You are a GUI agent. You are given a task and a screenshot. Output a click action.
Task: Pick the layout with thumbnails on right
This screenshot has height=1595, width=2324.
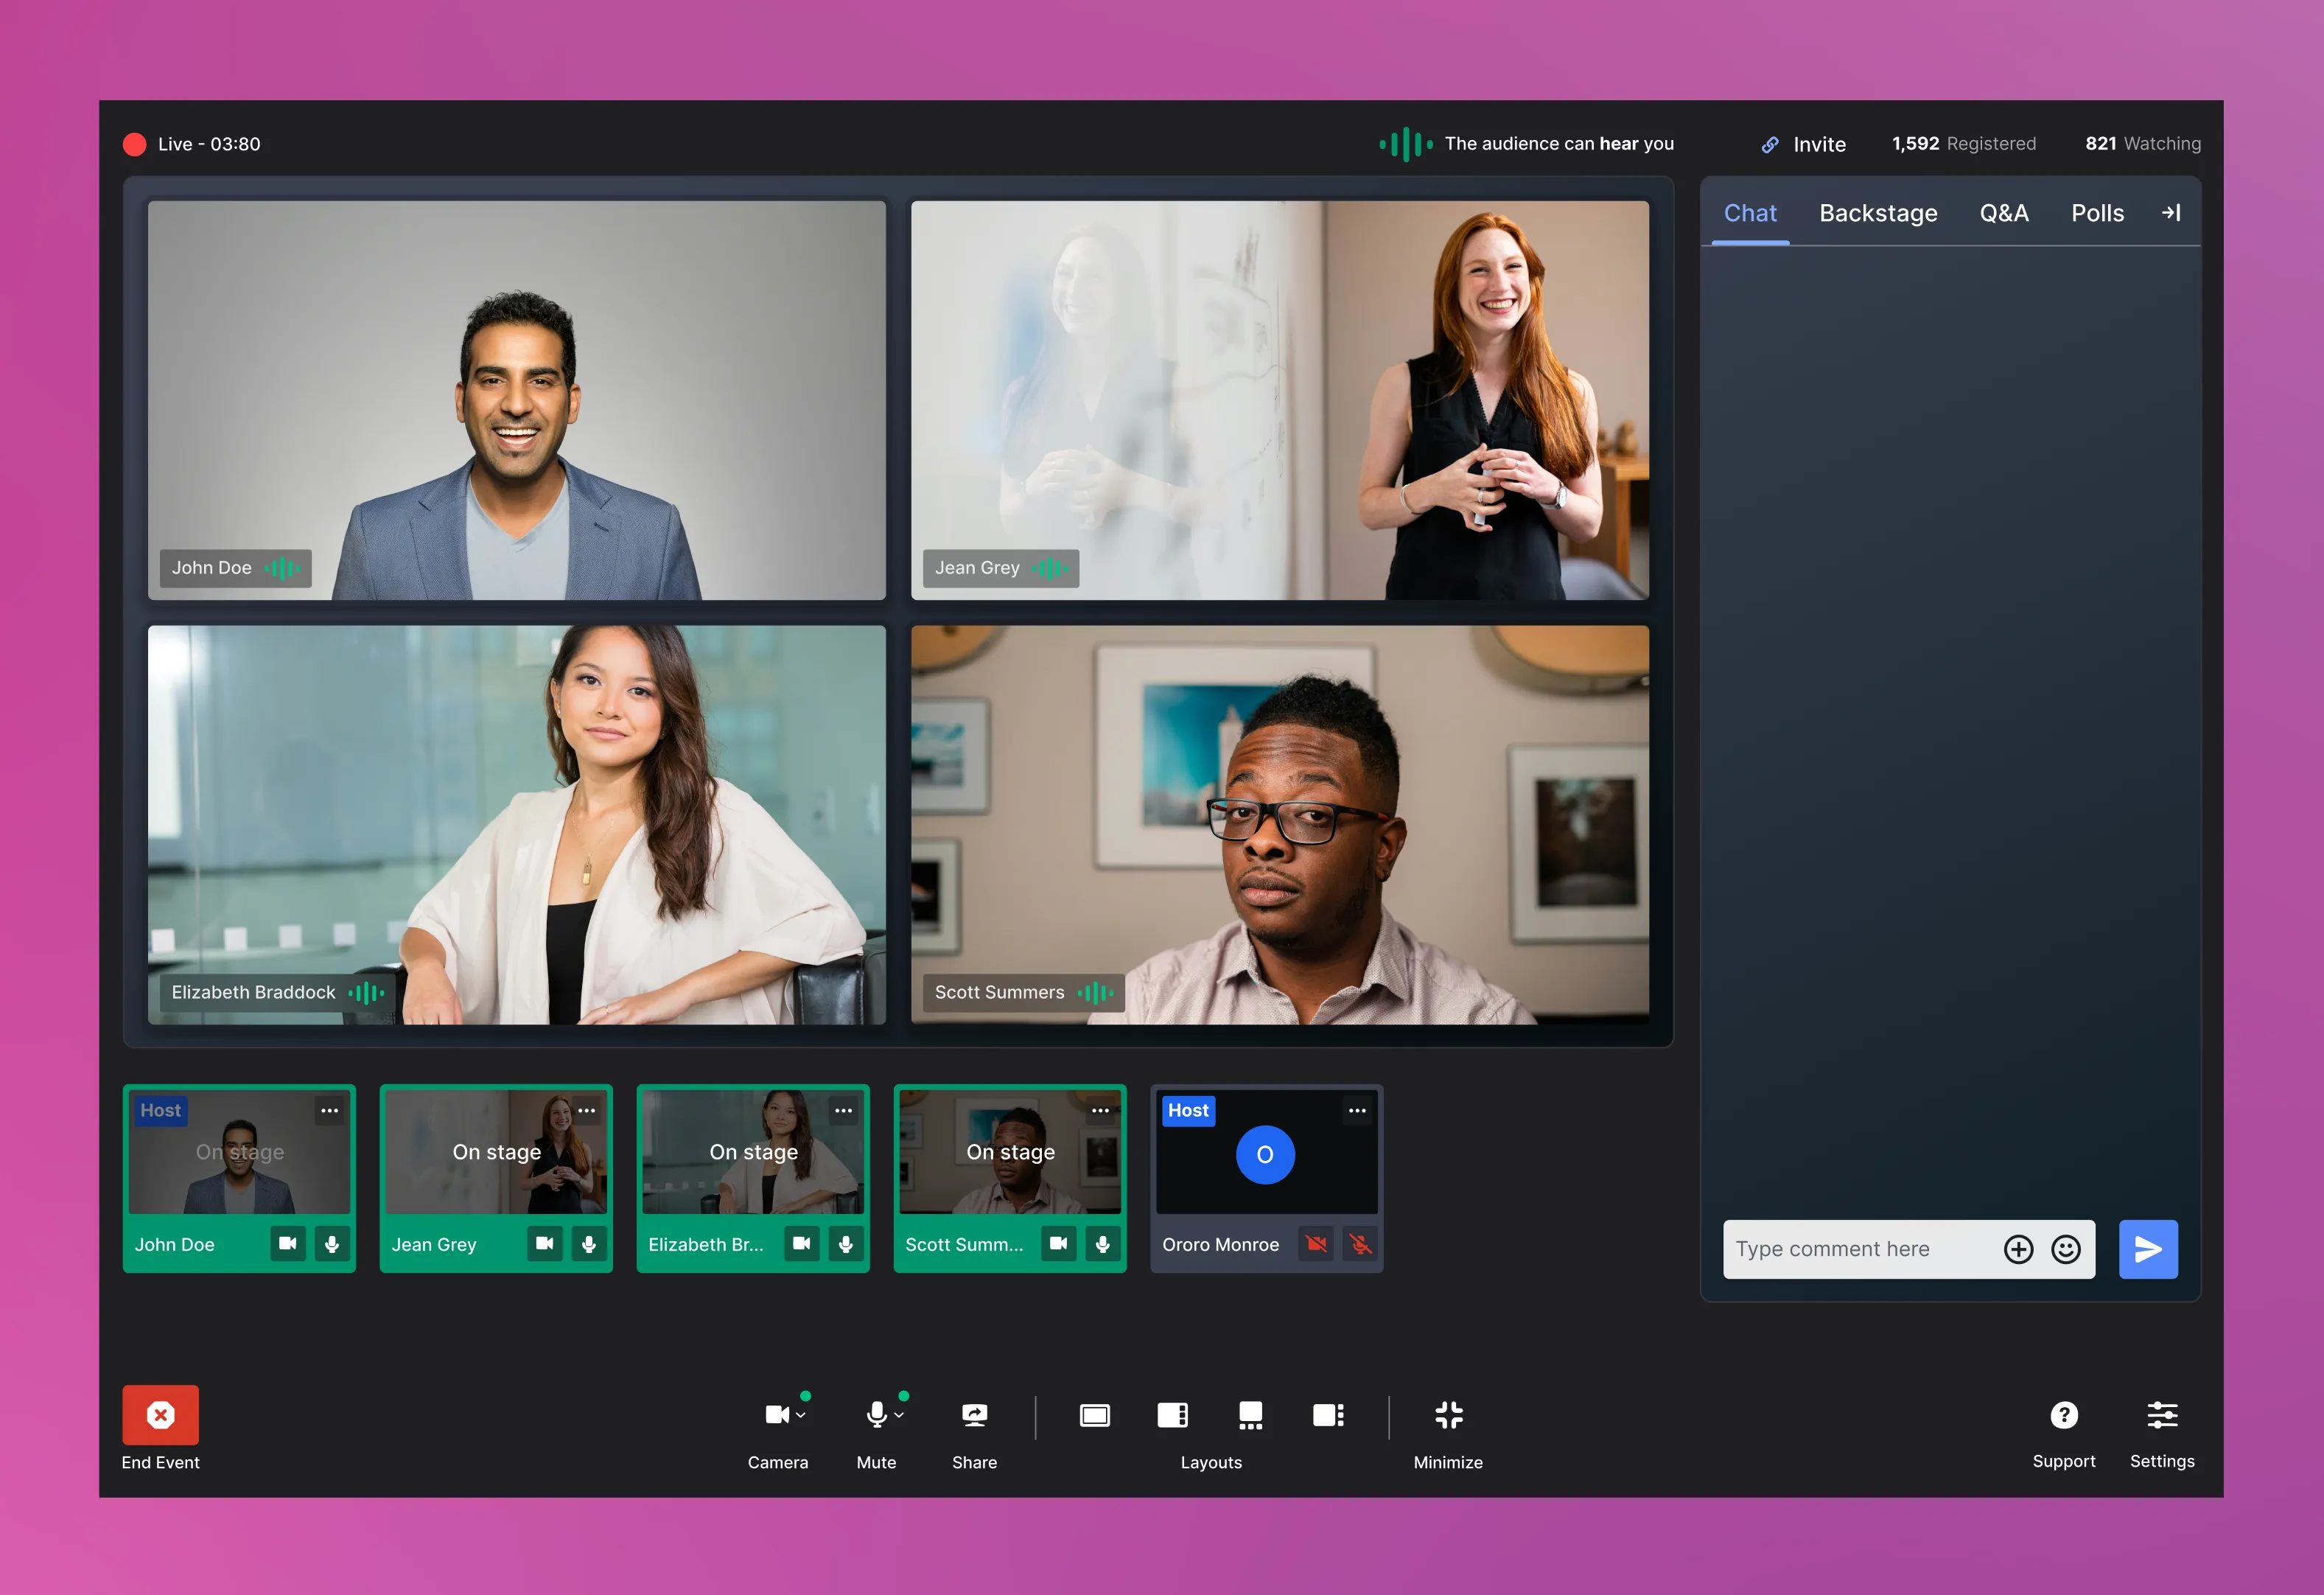pos(1328,1415)
